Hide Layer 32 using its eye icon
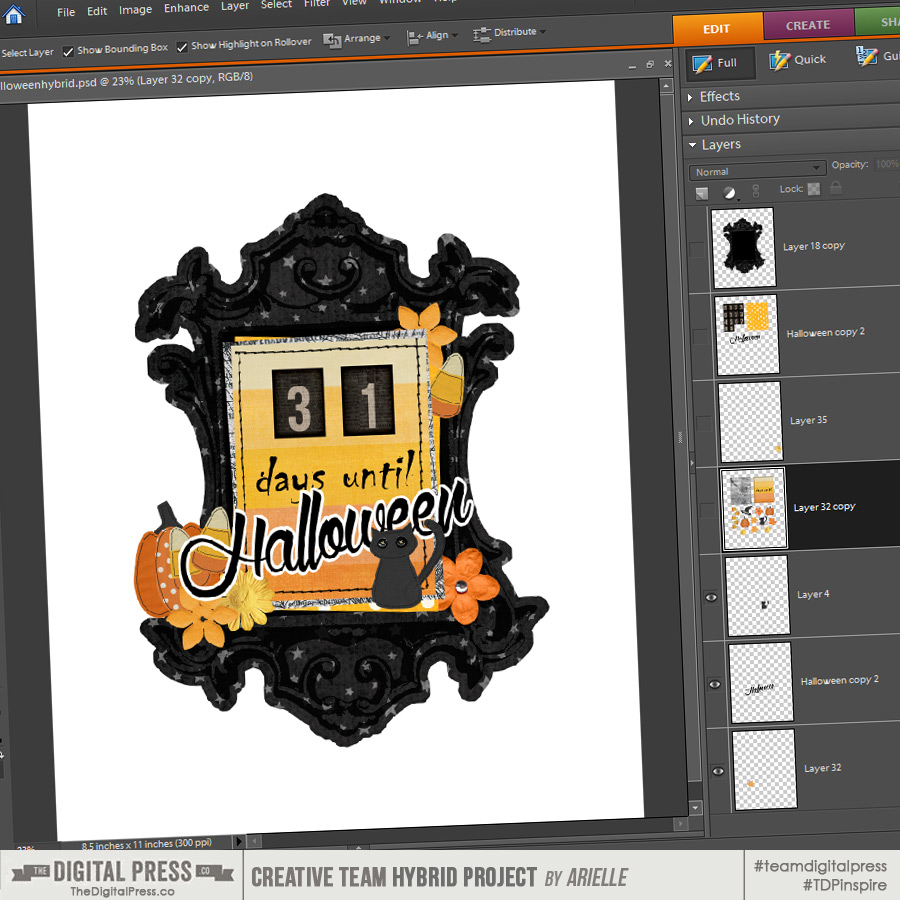This screenshot has width=900, height=900. click(717, 771)
